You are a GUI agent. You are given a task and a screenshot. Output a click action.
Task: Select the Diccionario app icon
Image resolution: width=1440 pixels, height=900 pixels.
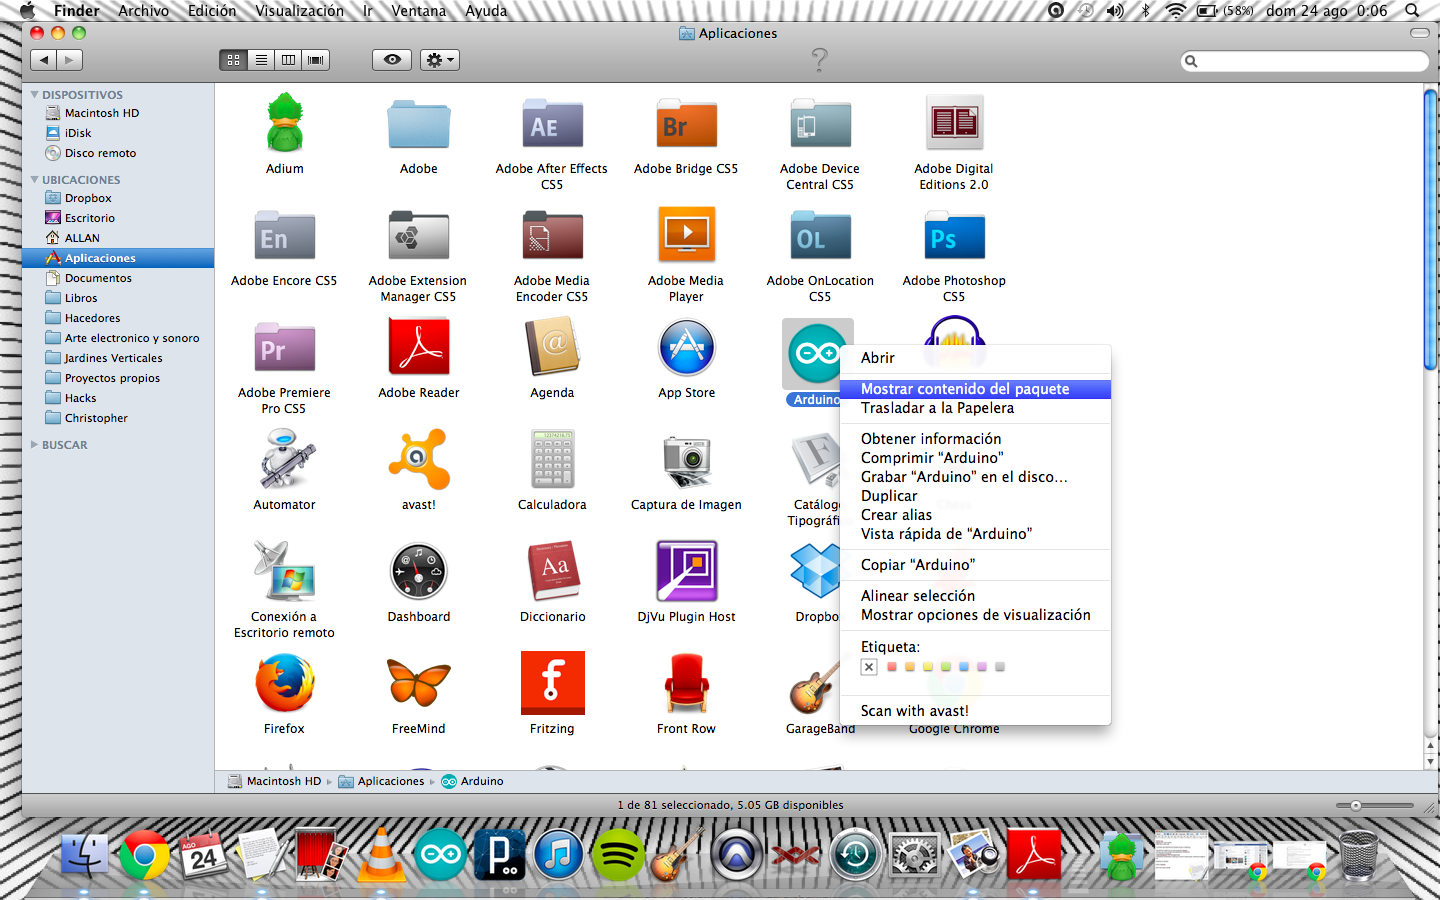(x=553, y=571)
